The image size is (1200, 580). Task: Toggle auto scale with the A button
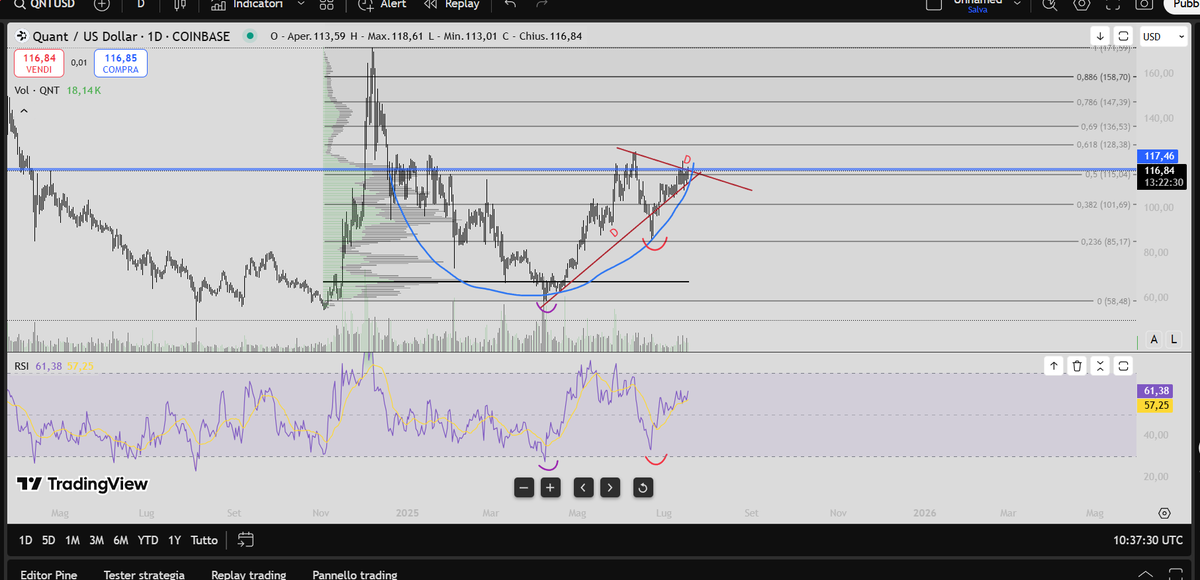point(1155,340)
